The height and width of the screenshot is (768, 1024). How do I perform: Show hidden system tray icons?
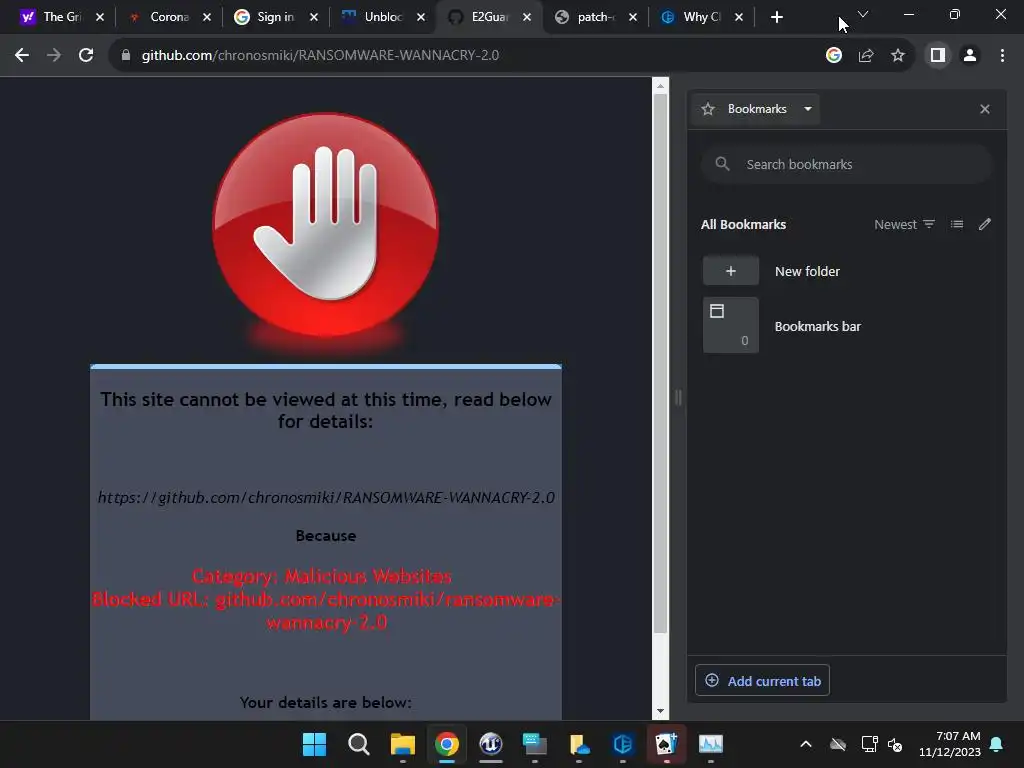coord(806,744)
